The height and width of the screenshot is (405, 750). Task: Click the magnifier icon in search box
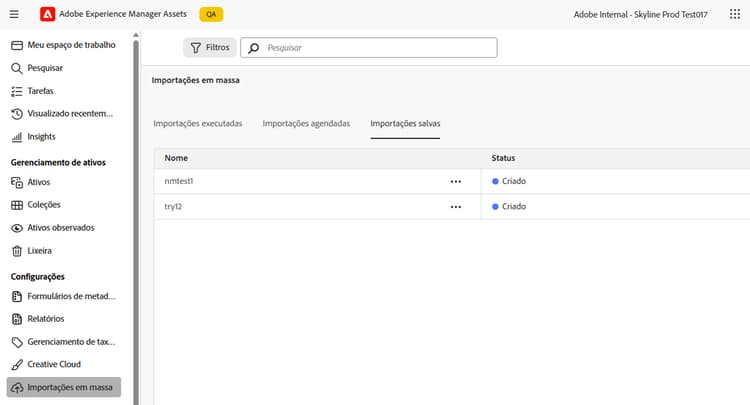254,48
